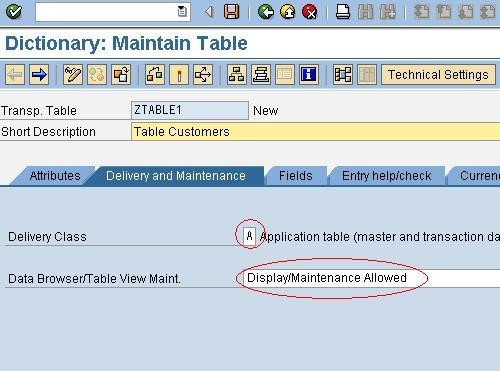Click the Transp. Table field ZTABLE1
Viewport: 500px width, 371px height.
(190, 110)
